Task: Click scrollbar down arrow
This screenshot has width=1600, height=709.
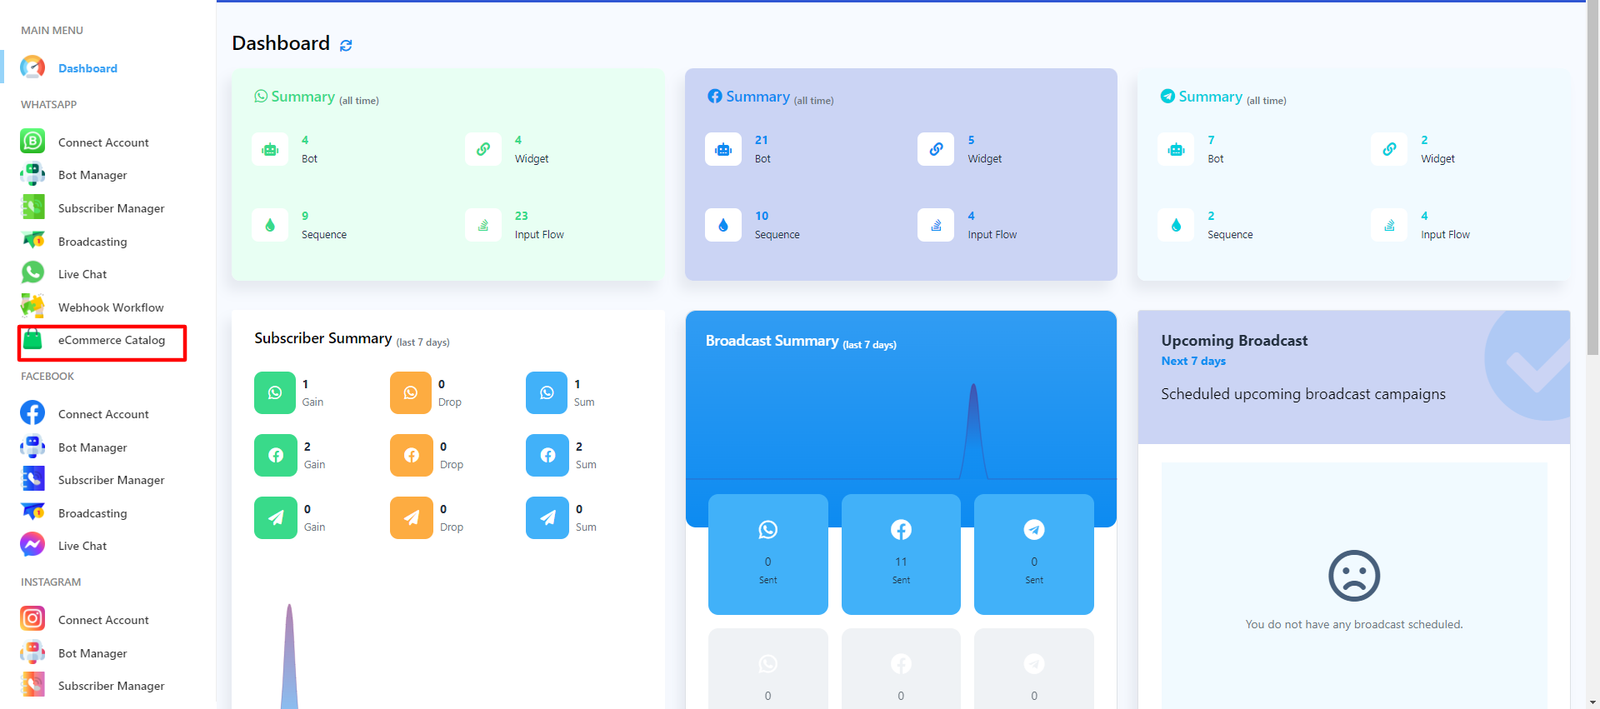Action: click(1593, 702)
